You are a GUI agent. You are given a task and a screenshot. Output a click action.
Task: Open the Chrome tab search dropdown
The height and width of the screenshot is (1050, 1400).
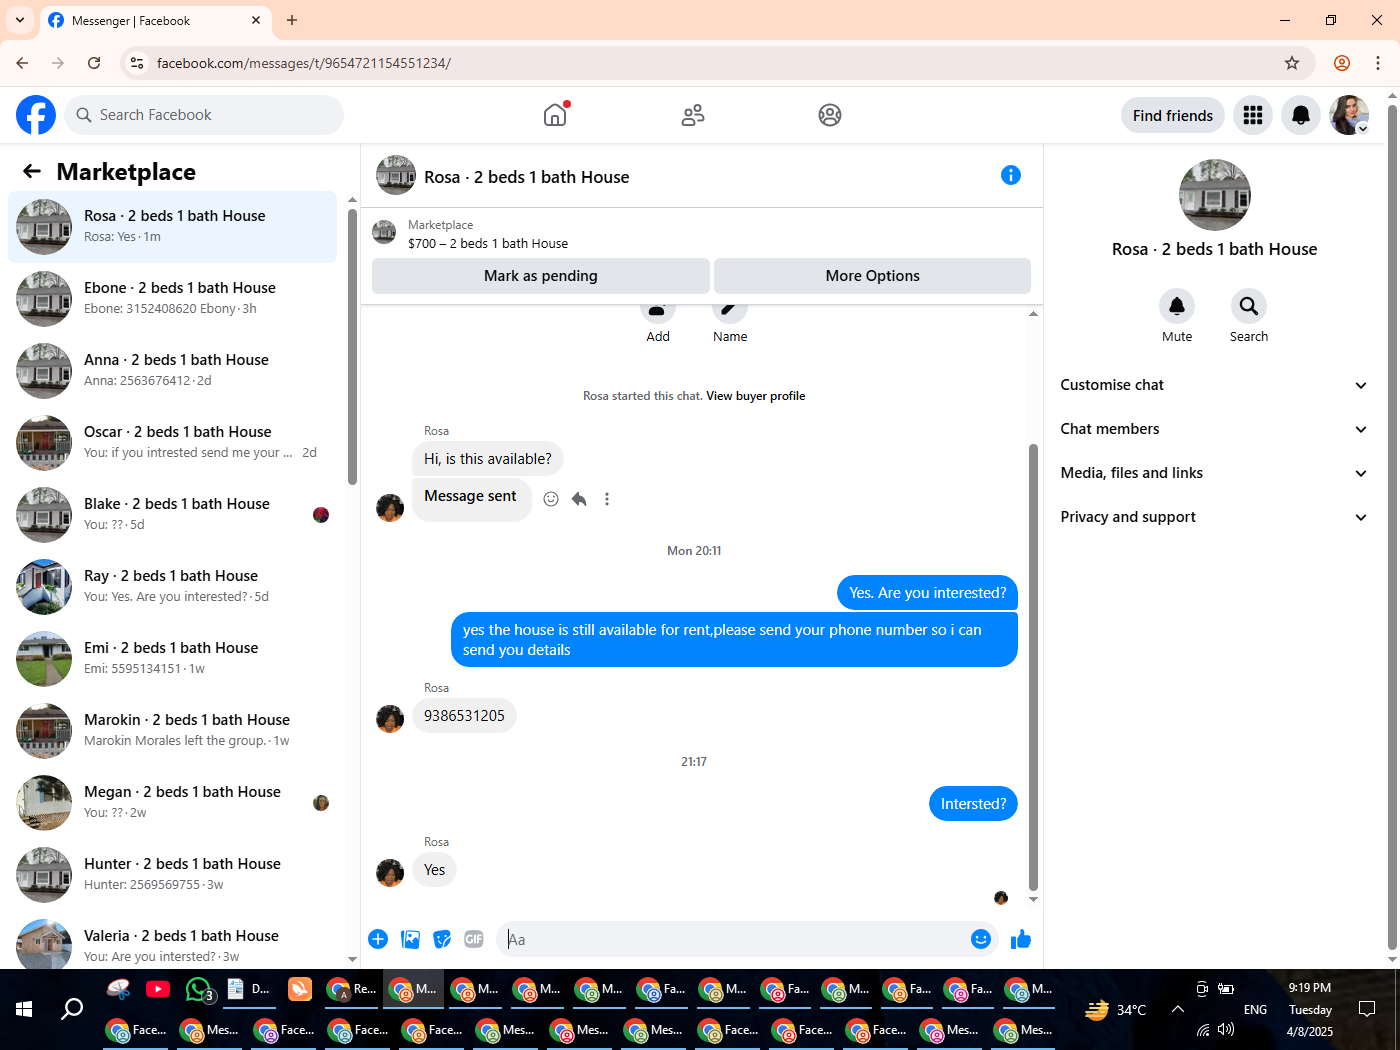click(20, 20)
